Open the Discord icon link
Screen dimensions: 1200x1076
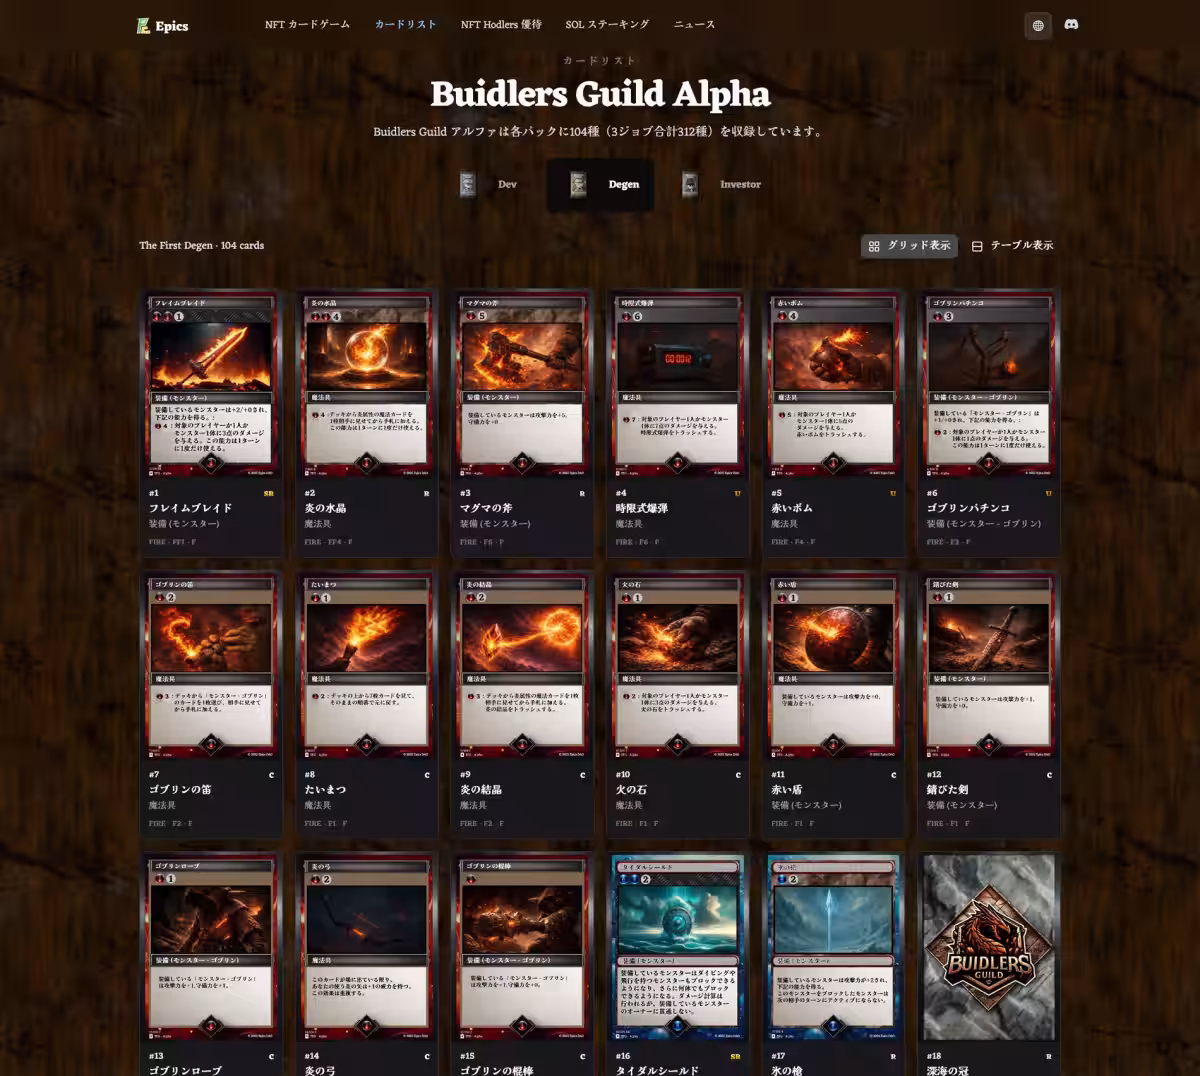coord(1071,25)
